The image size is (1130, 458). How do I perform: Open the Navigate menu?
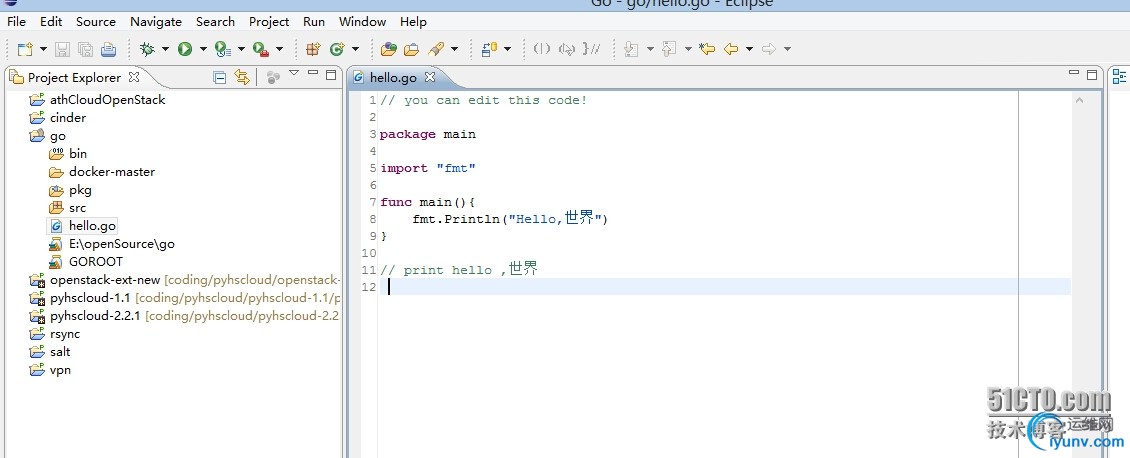pos(156,22)
